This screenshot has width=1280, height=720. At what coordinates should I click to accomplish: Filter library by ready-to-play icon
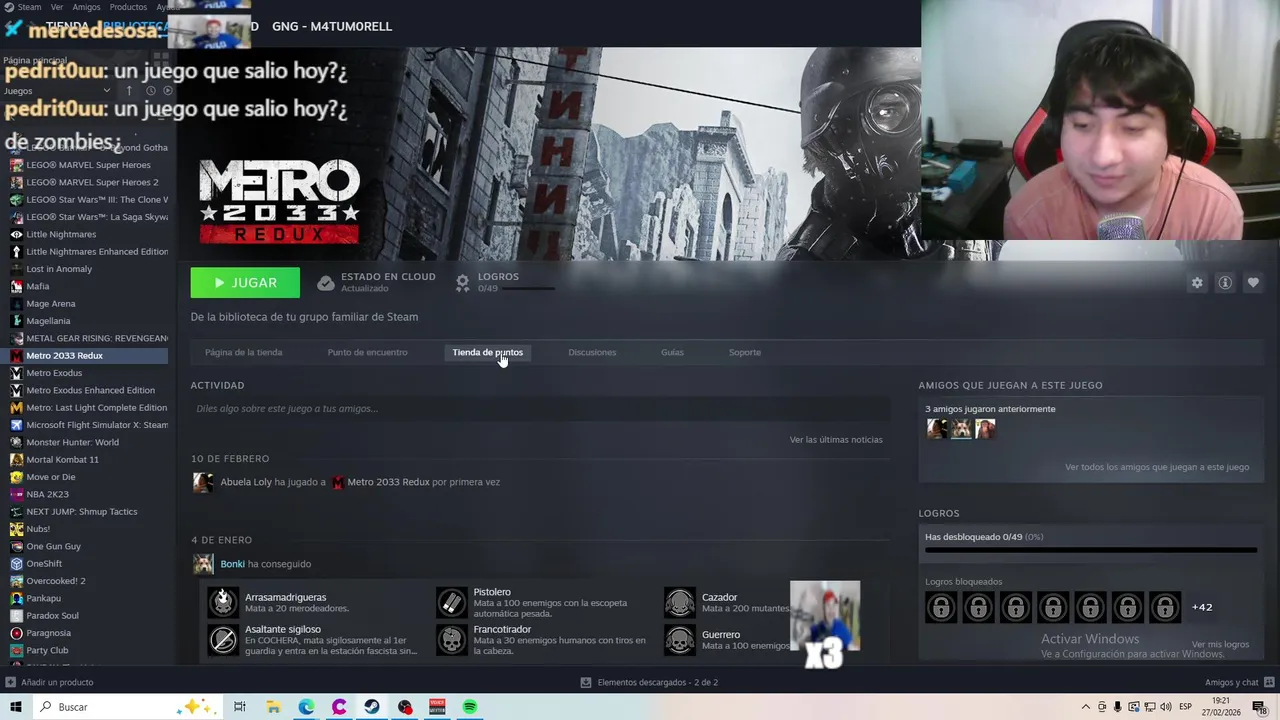point(168,91)
